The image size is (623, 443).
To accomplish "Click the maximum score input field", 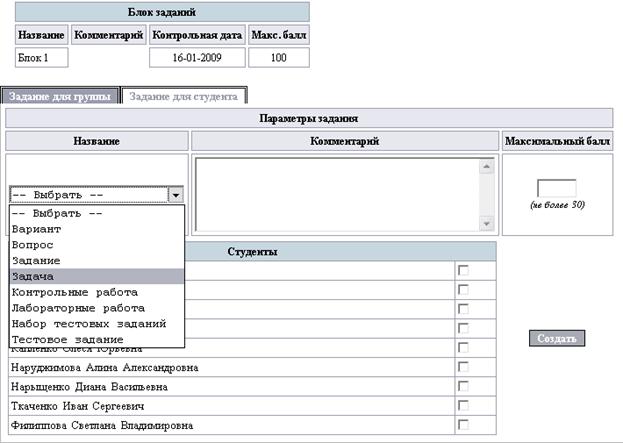I will point(556,188).
